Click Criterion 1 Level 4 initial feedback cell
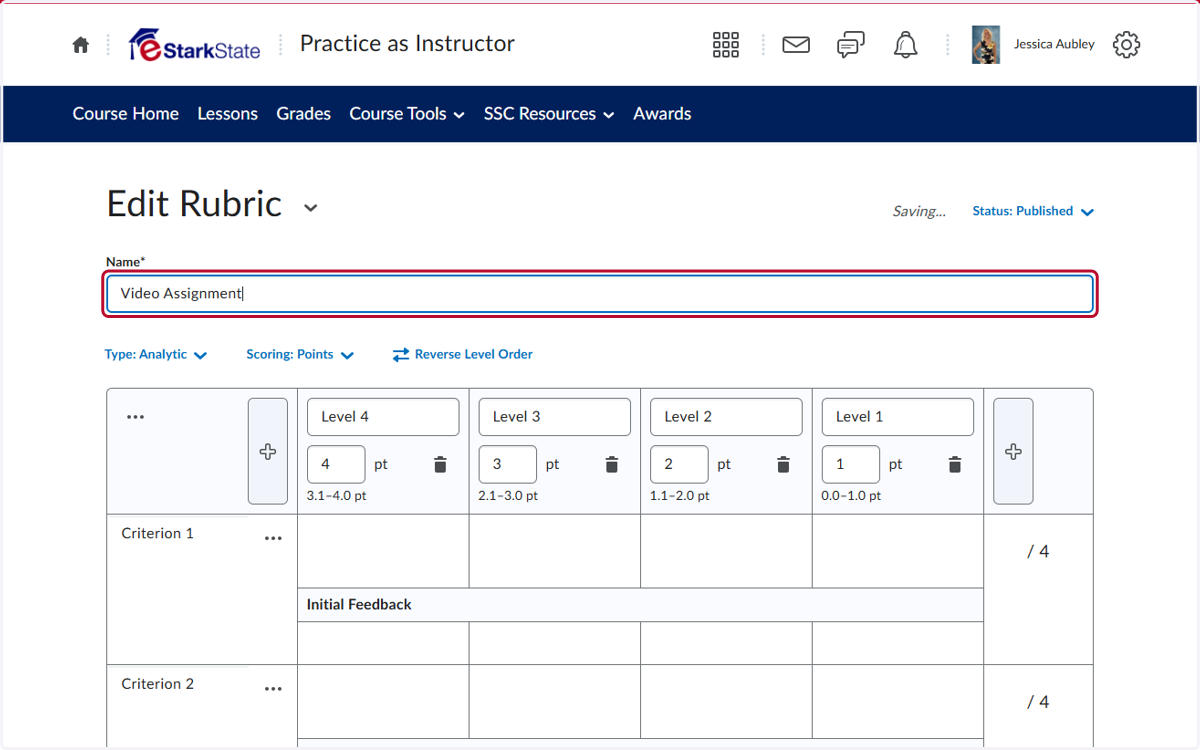 click(383, 643)
